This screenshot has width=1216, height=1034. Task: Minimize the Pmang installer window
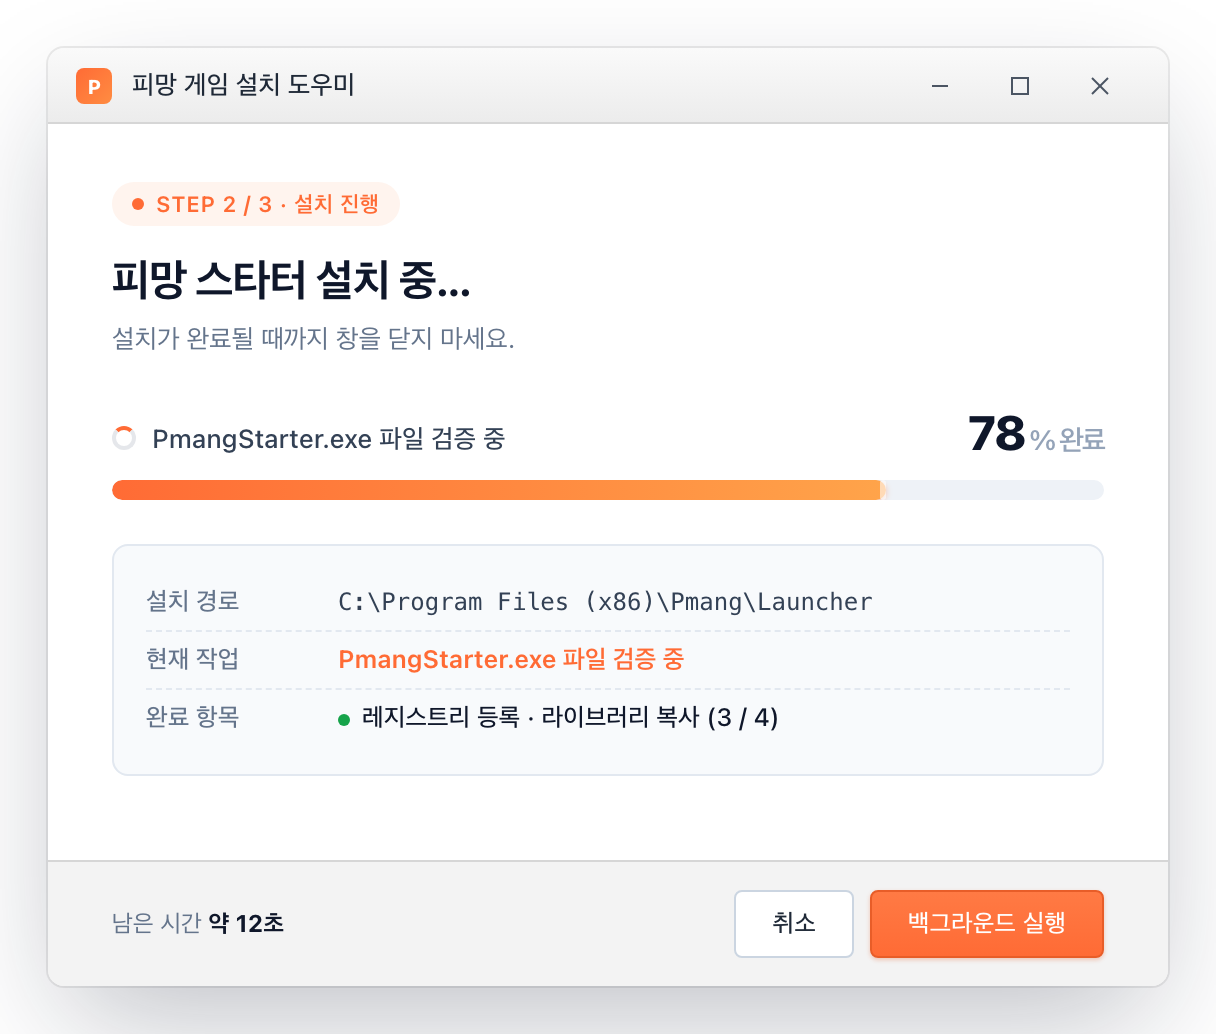tap(940, 86)
